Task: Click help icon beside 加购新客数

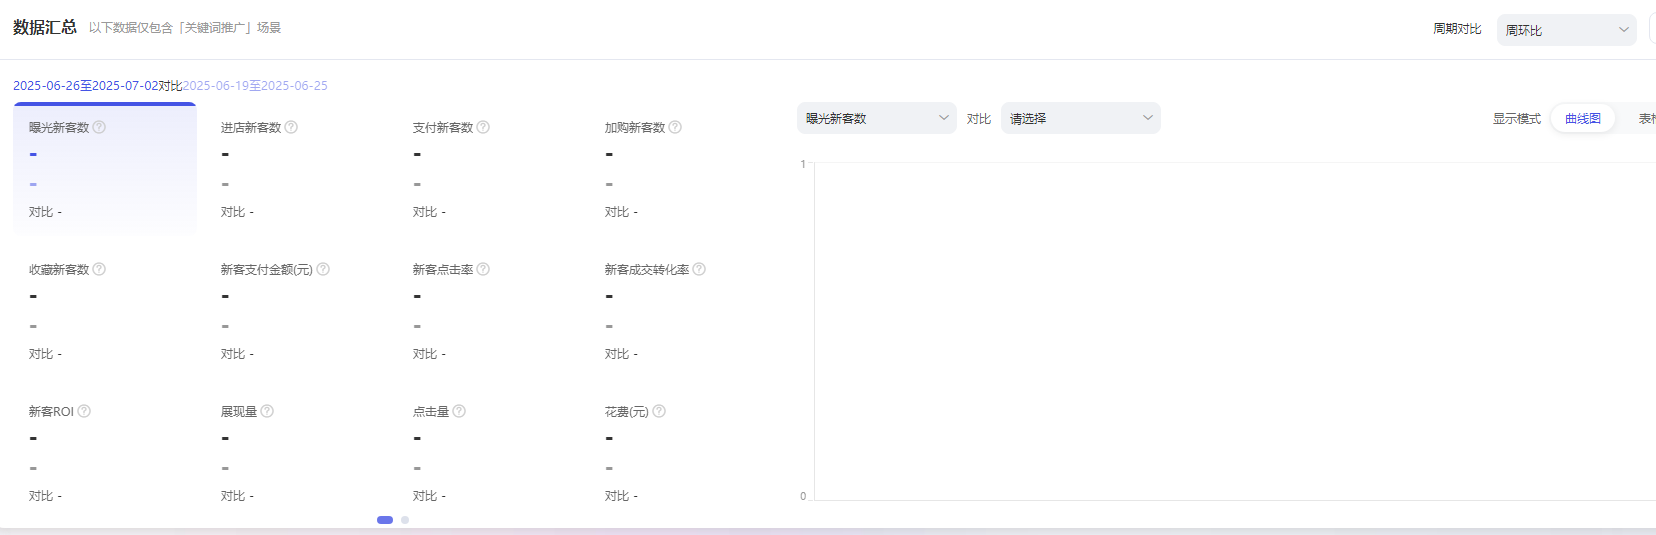Action: [x=675, y=127]
